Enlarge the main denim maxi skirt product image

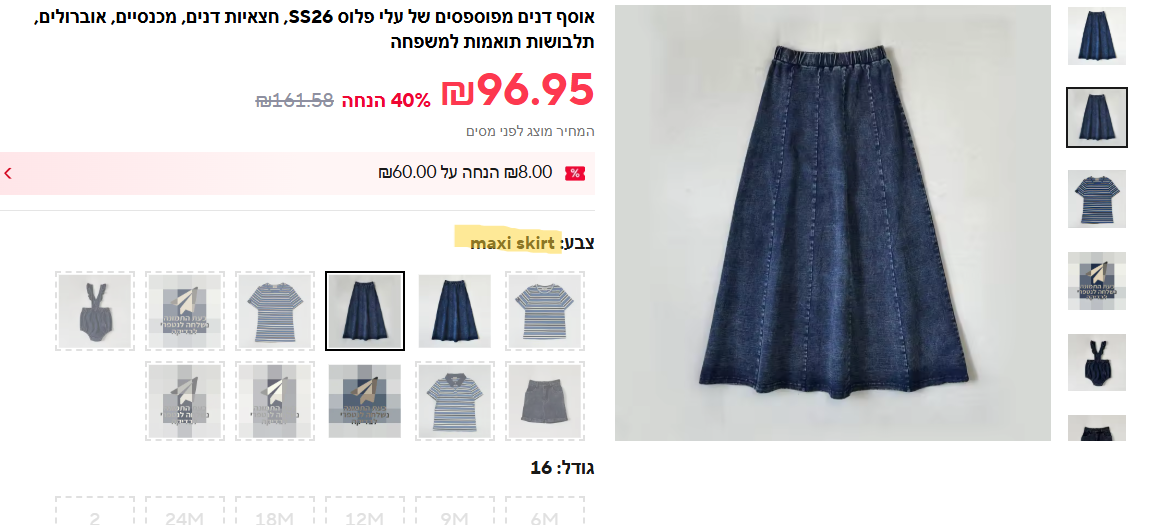[832, 223]
